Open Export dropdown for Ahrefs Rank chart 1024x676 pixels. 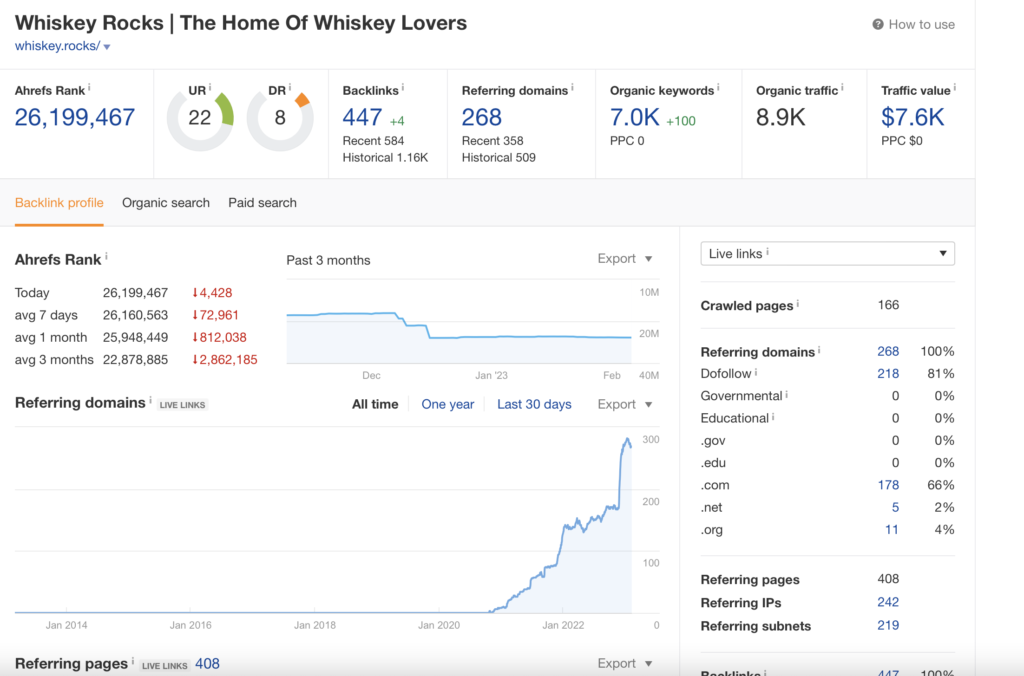(x=624, y=259)
